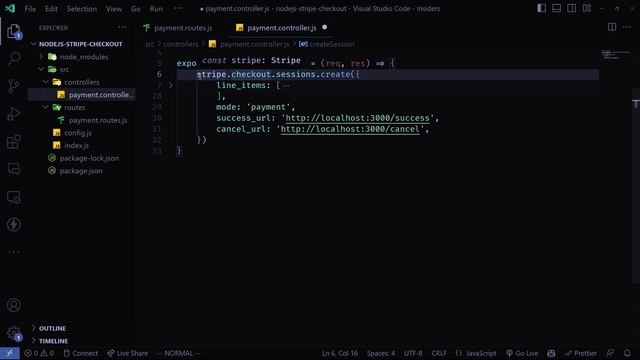Open the Run menu
The image size is (640, 360).
point(156,9)
